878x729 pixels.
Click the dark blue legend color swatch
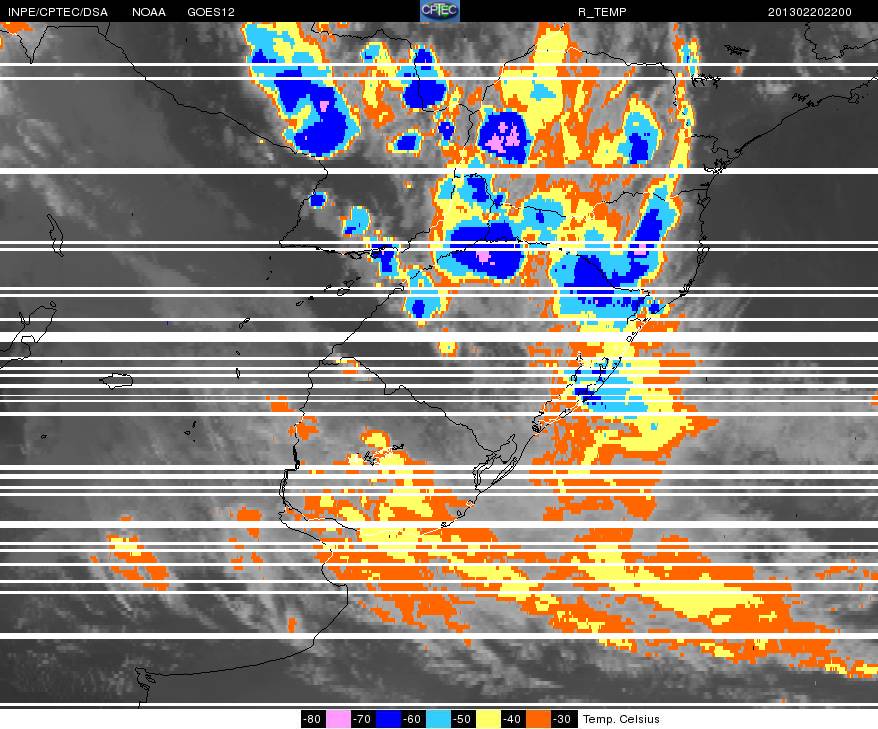388,719
